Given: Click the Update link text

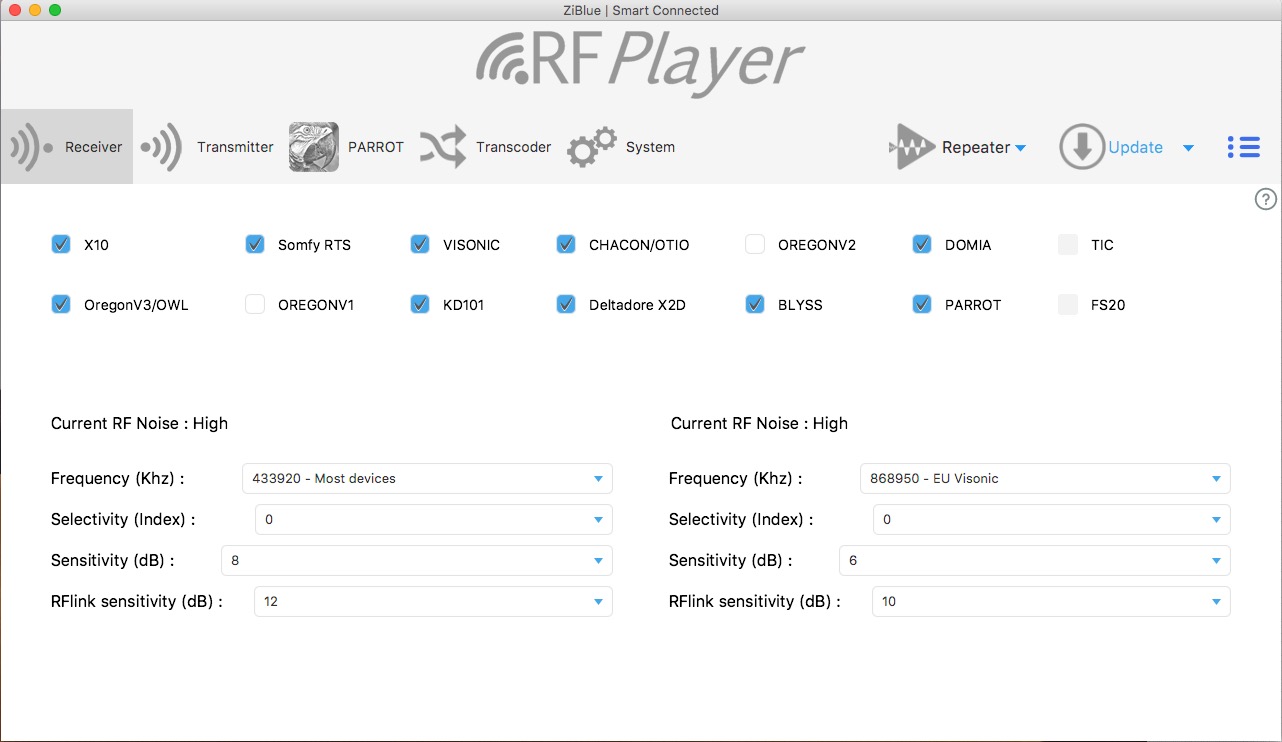Looking at the screenshot, I should [1135, 147].
